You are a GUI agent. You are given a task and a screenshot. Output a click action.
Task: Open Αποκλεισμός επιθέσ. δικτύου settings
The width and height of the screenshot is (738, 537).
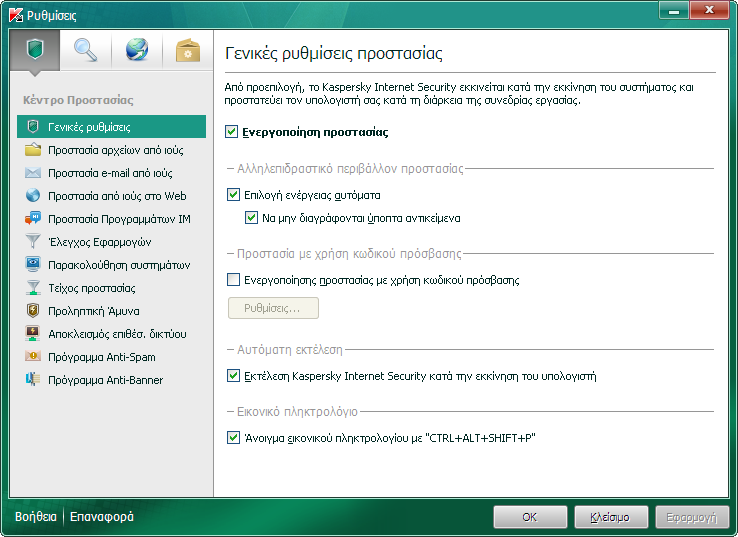[x=112, y=334]
